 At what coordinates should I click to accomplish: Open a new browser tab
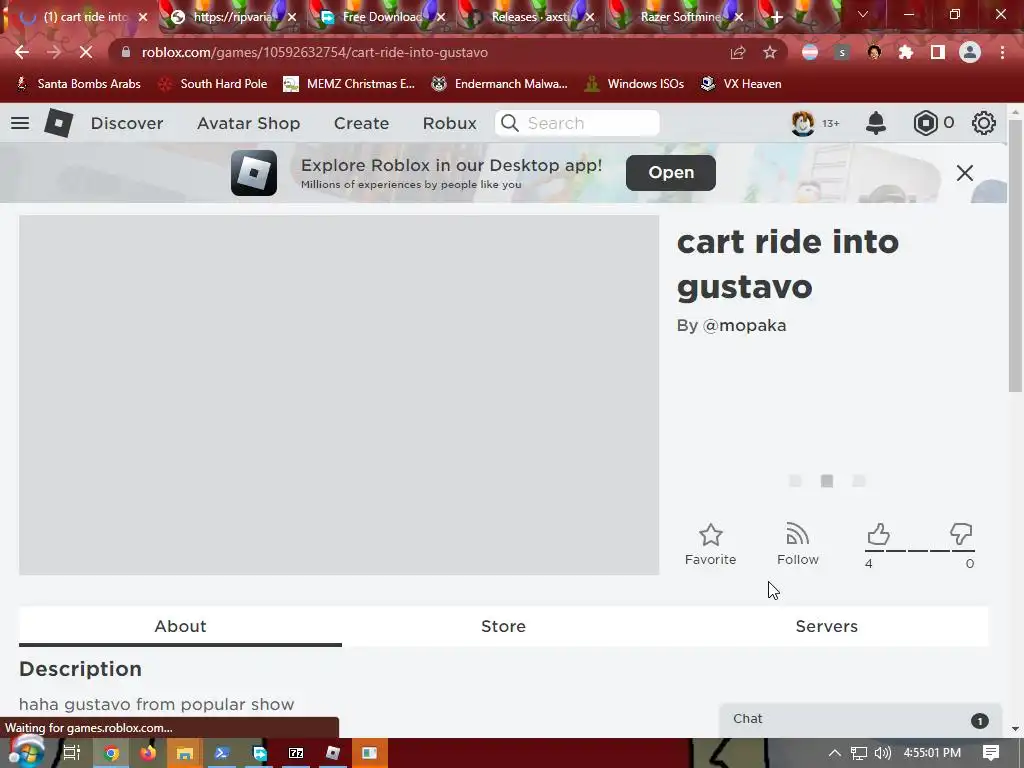click(x=776, y=18)
